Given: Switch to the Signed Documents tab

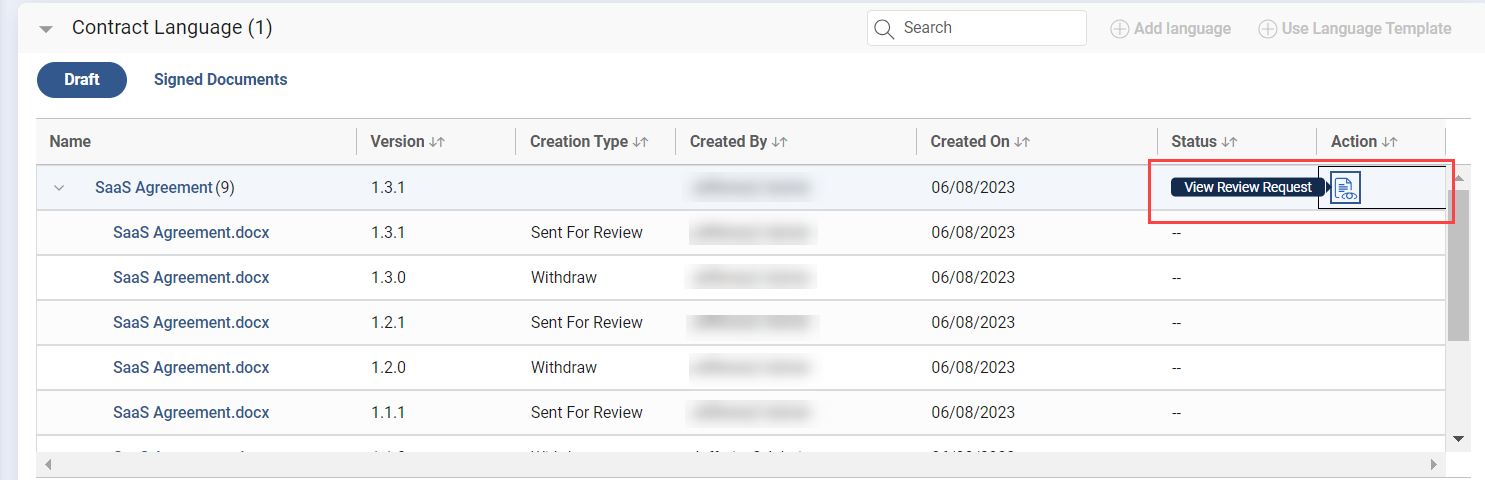Looking at the screenshot, I should tap(220, 80).
